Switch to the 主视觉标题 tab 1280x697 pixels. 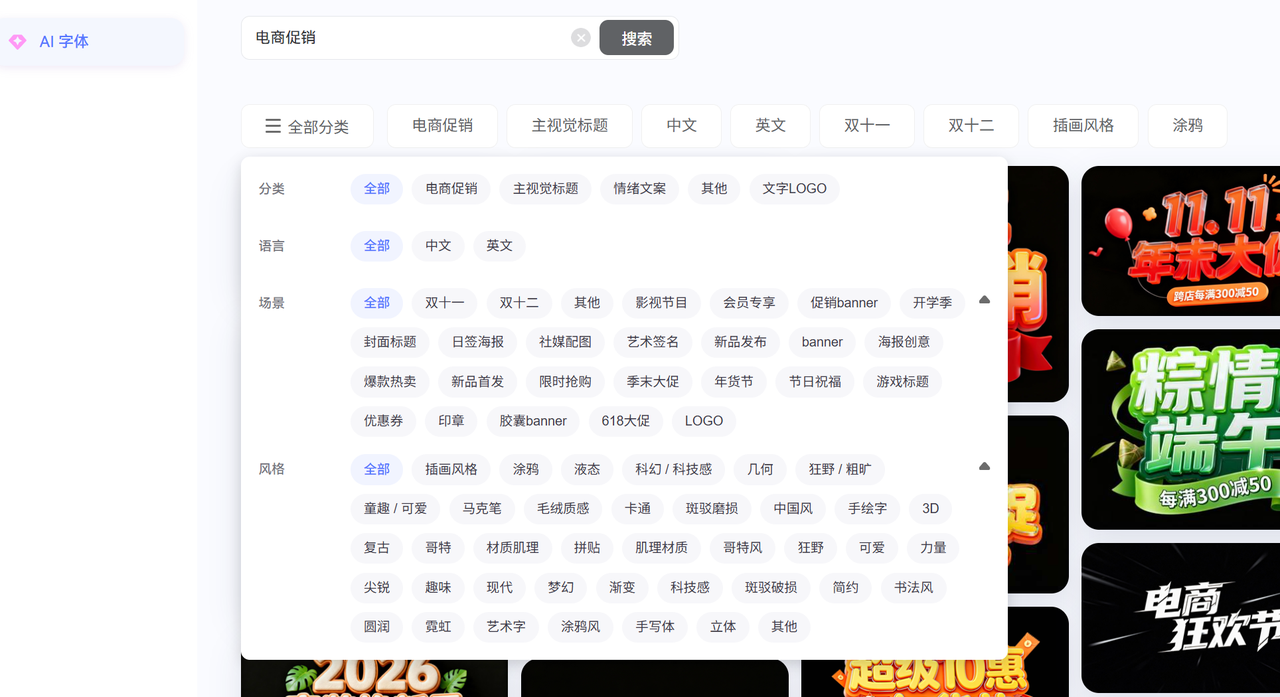[569, 126]
